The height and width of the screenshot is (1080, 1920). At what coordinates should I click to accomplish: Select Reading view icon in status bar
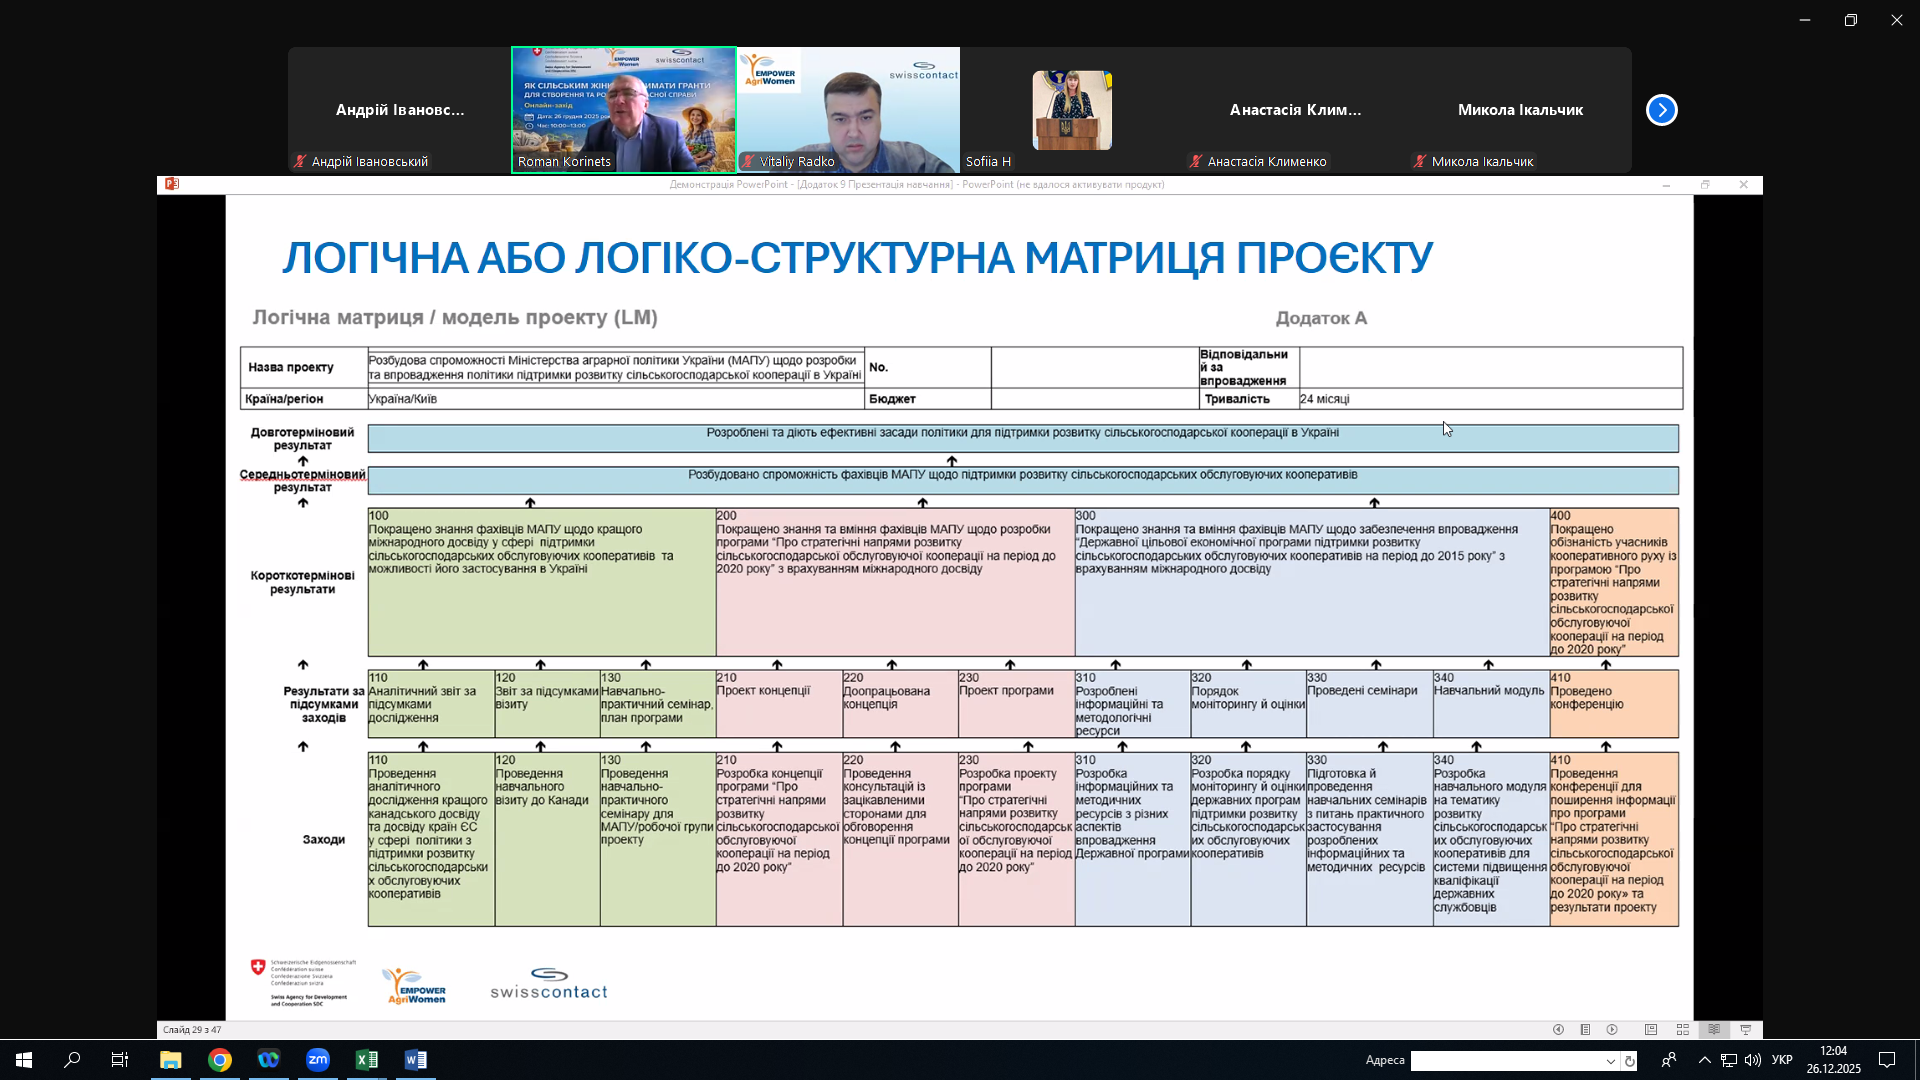(1714, 1030)
